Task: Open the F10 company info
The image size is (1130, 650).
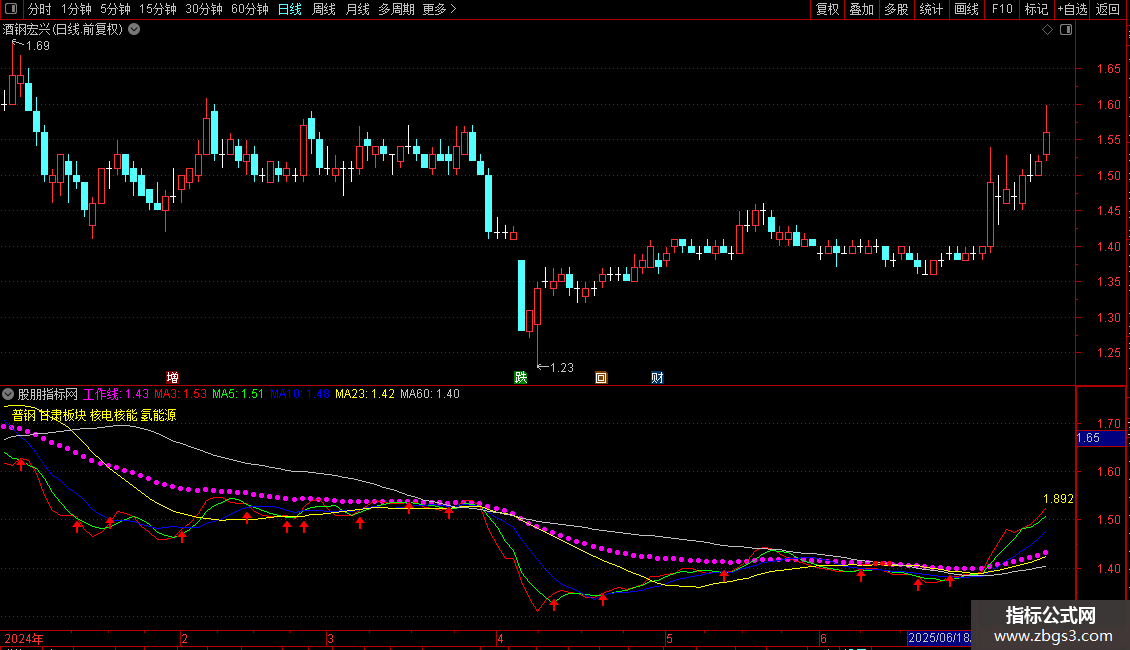Action: click(1002, 9)
